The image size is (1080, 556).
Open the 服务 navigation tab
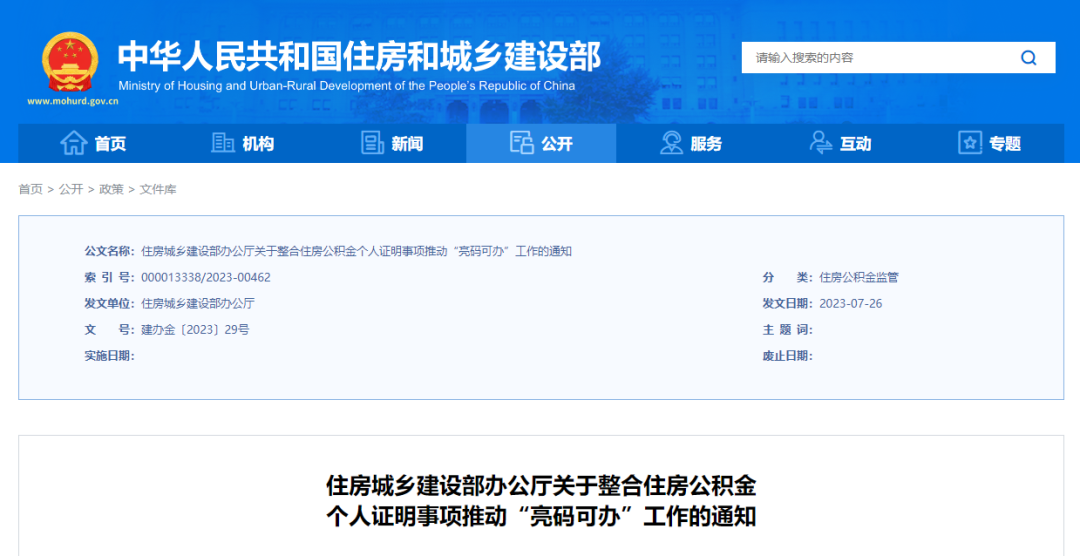click(691, 143)
